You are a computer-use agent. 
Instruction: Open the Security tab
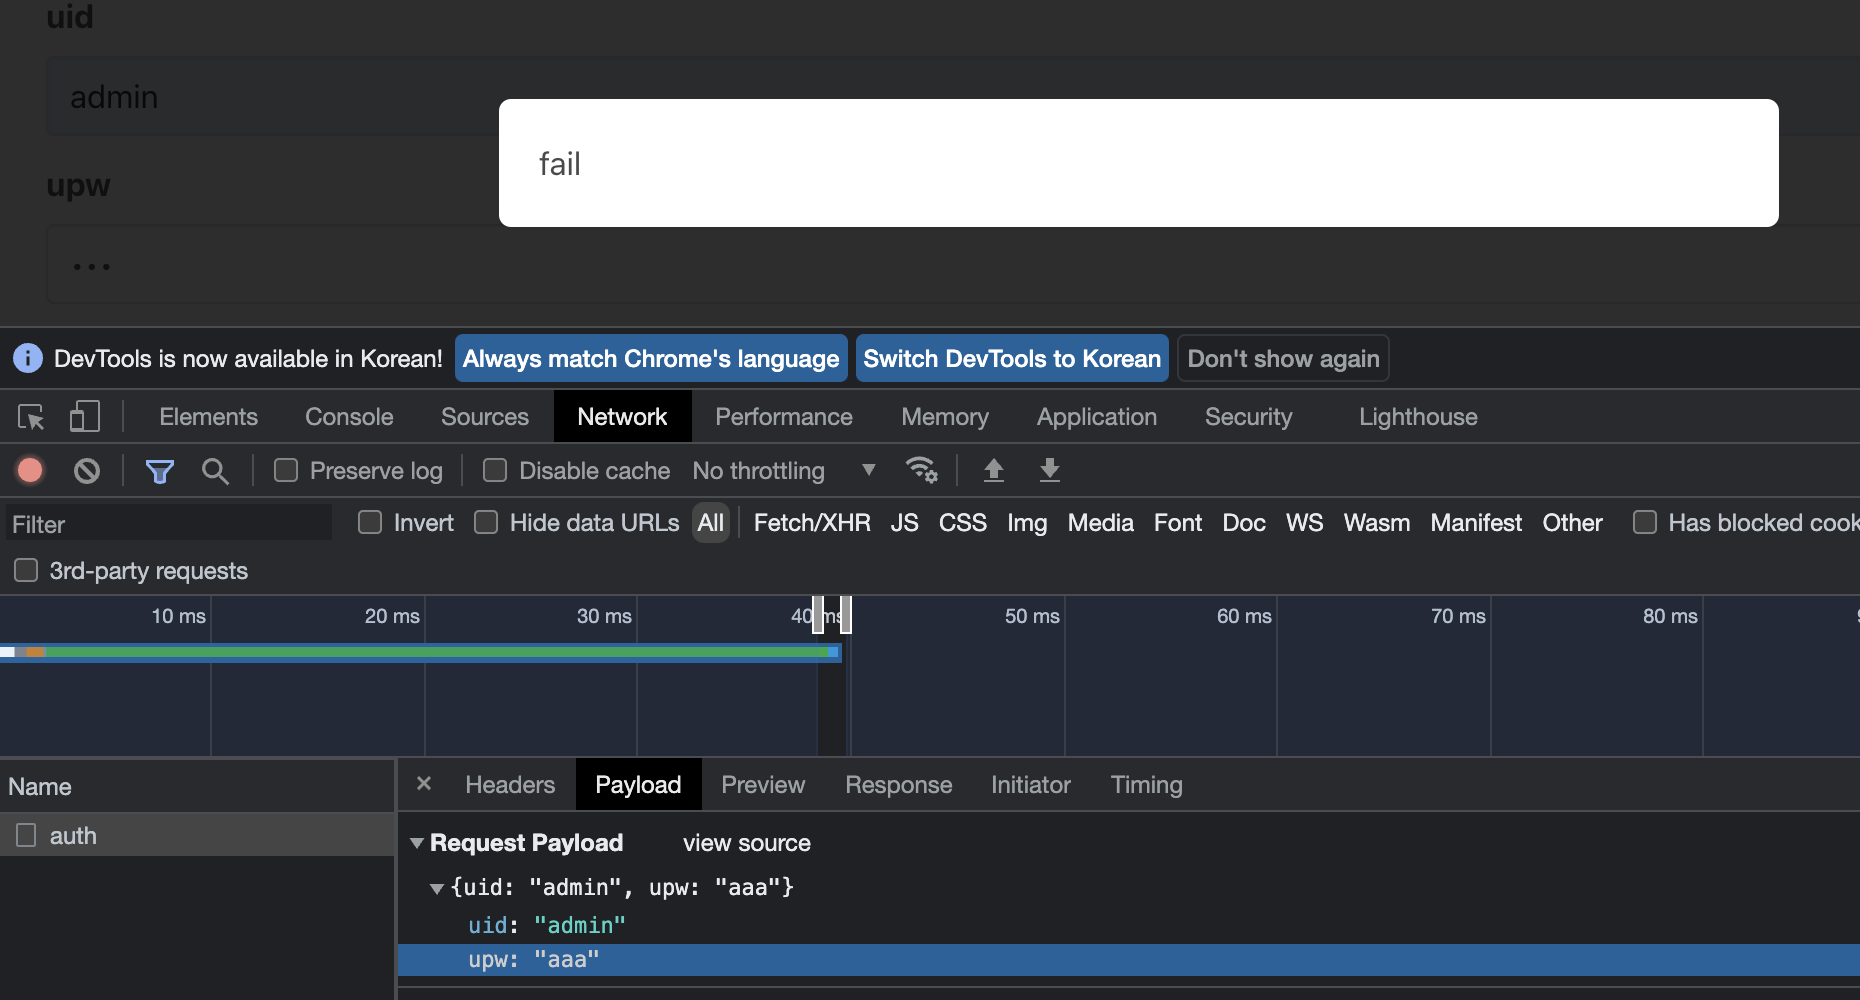tap(1249, 417)
